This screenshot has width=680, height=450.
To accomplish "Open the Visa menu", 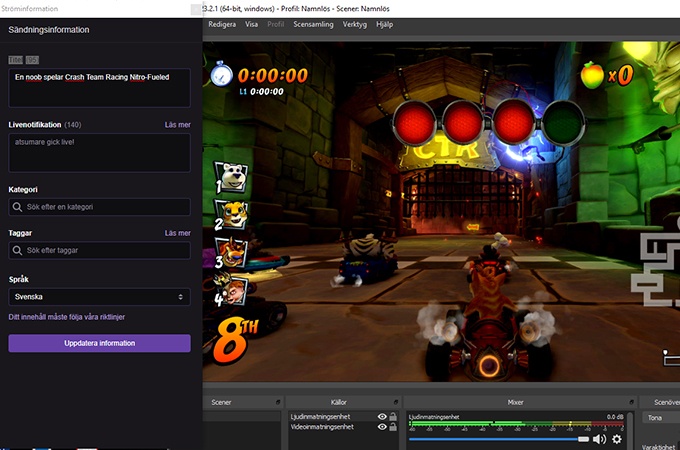I will click(252, 25).
